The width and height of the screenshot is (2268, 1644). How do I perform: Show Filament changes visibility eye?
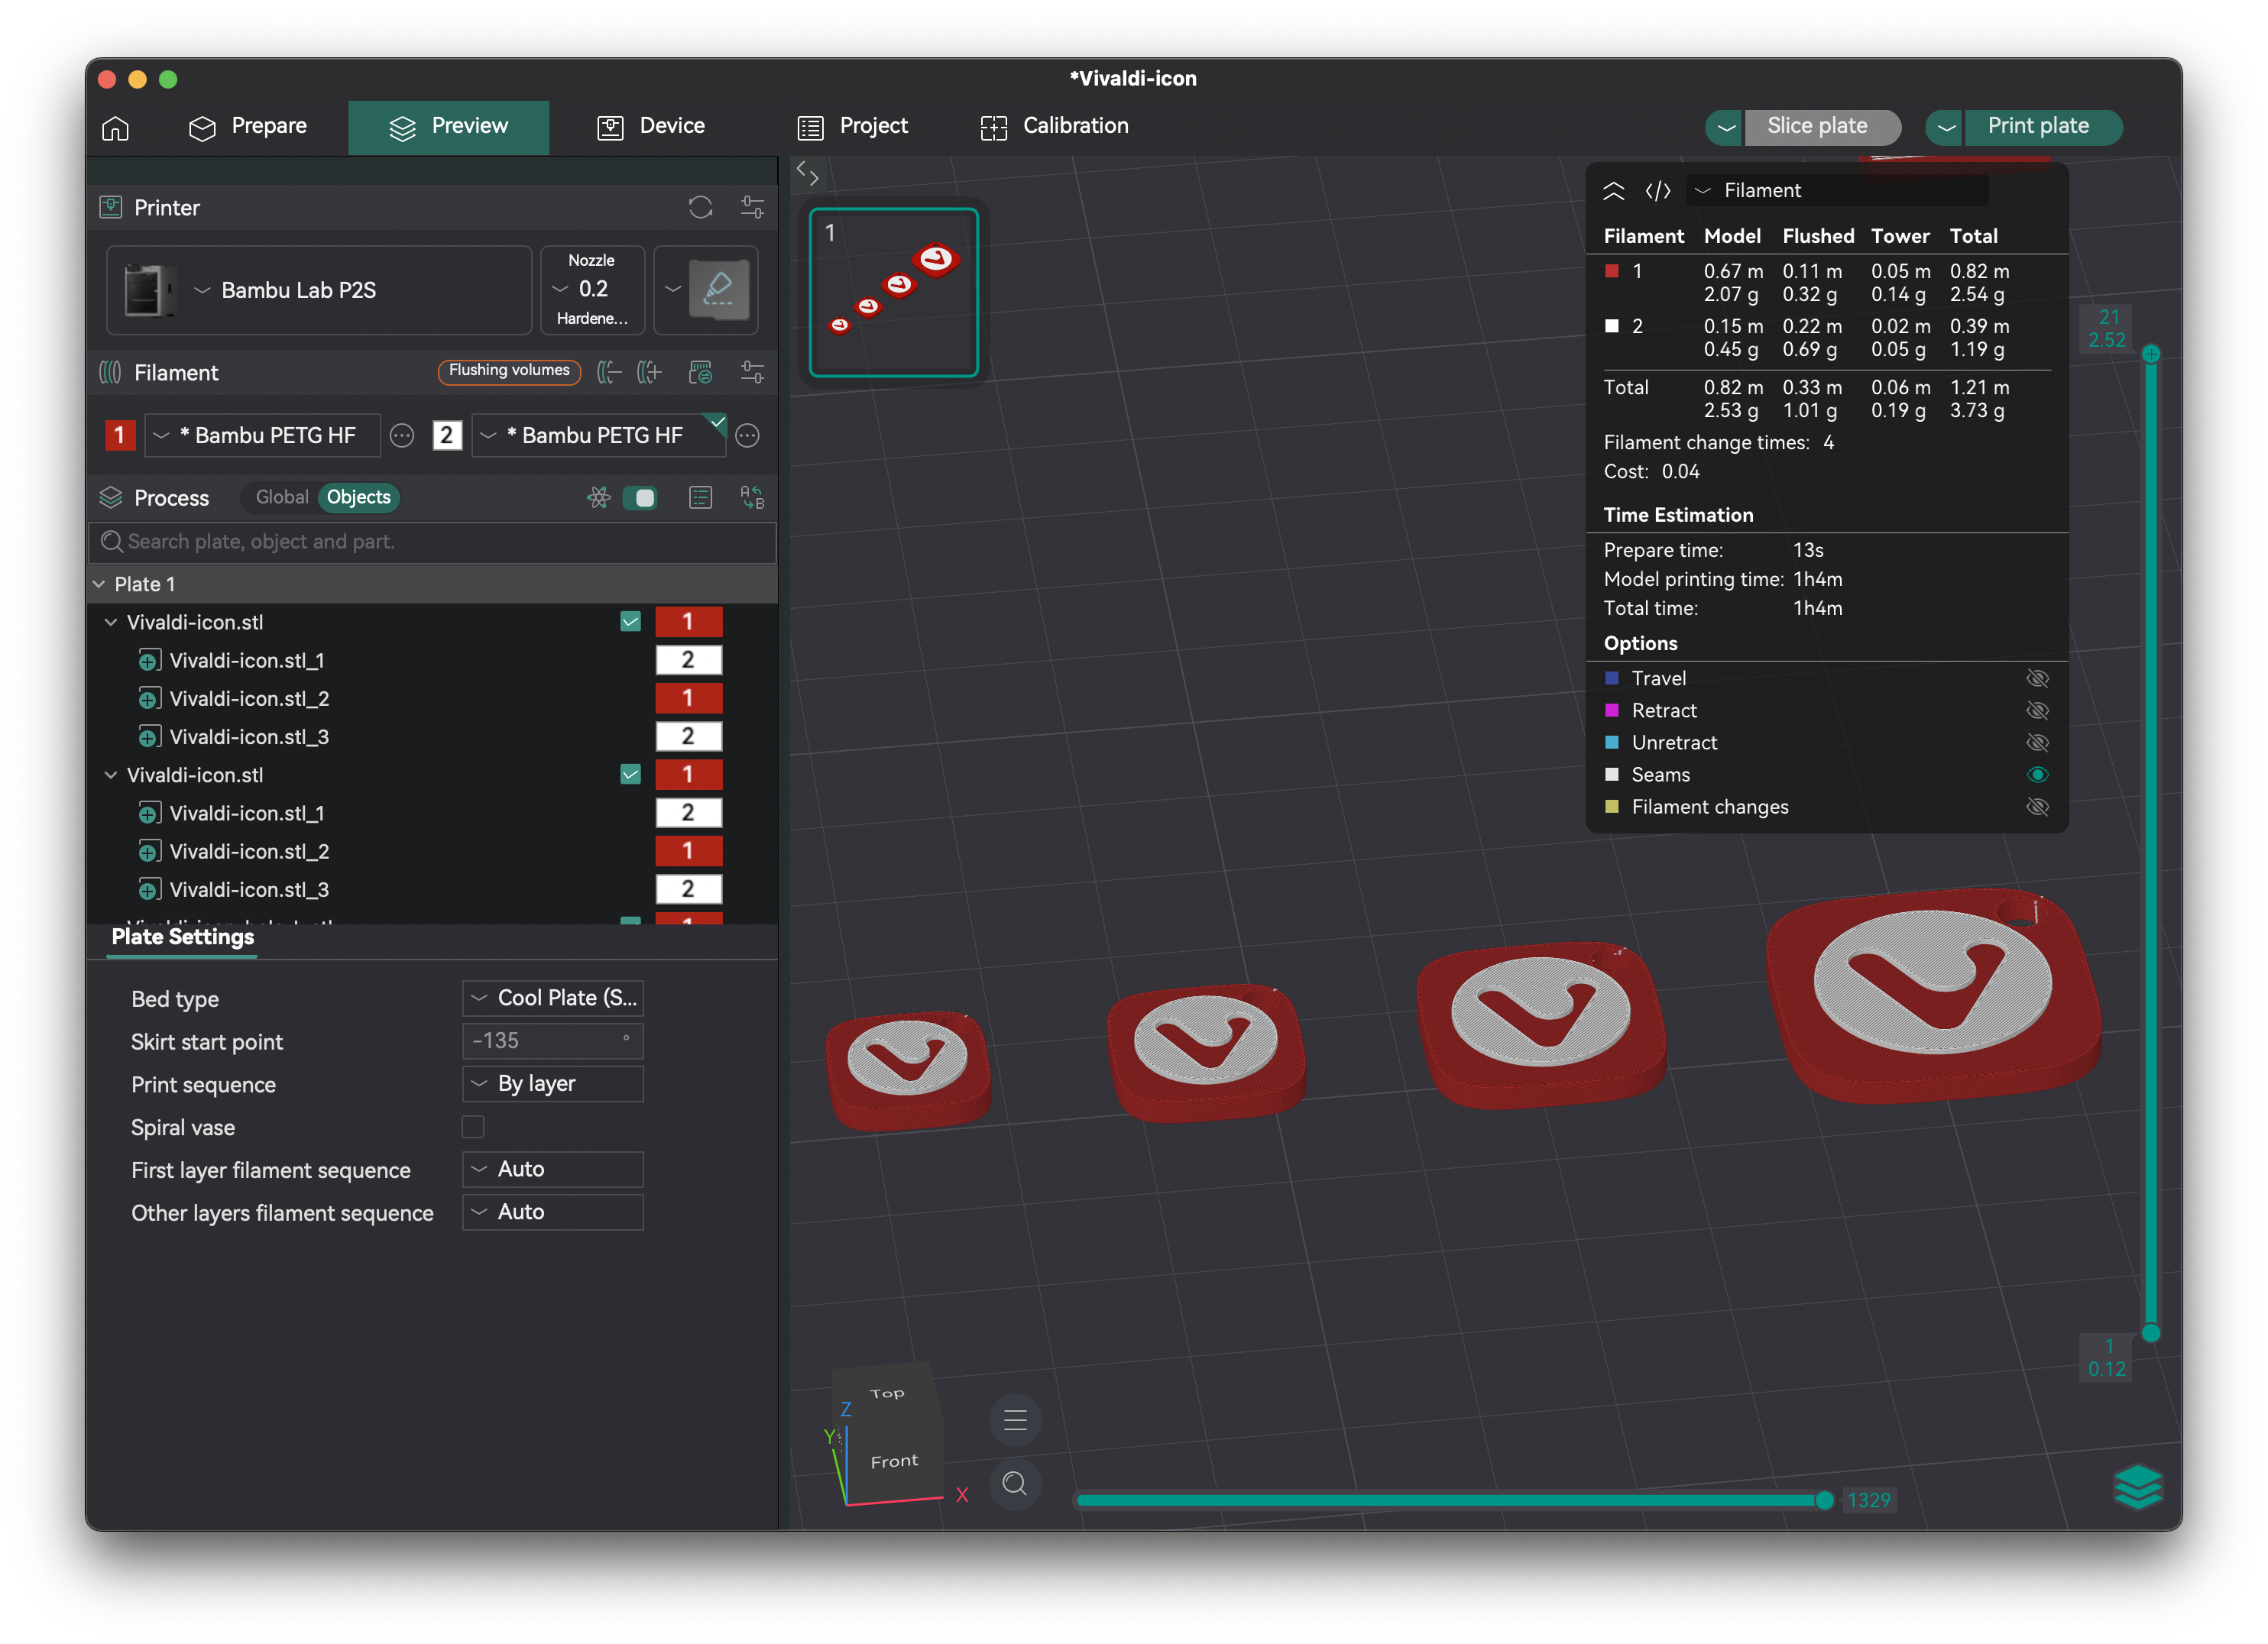coord(2037,806)
